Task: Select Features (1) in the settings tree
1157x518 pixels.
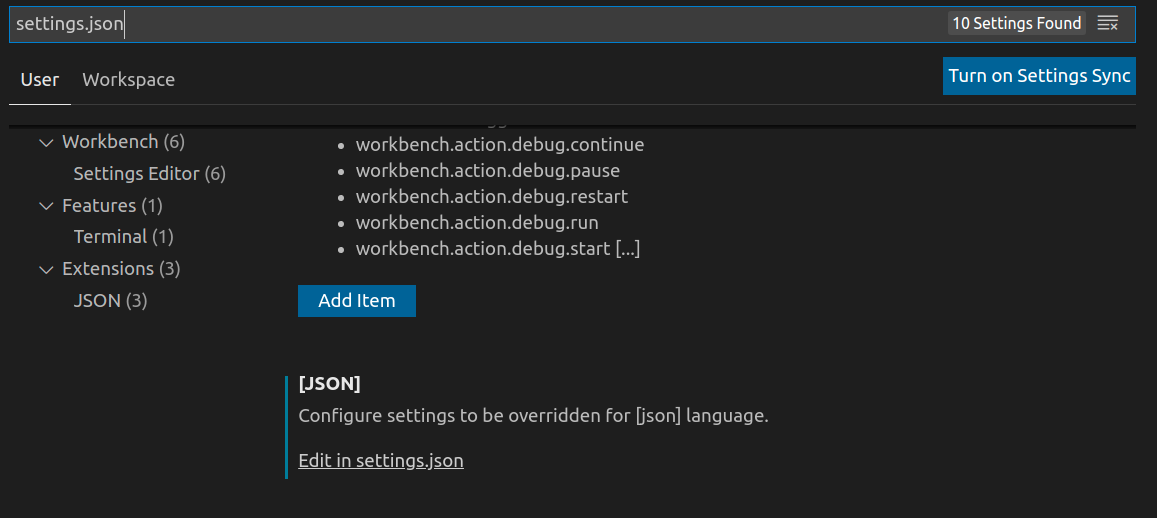Action: [x=112, y=205]
